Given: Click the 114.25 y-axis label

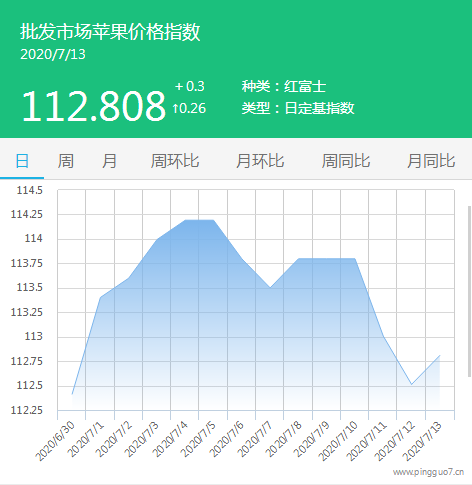Looking at the screenshot, I should 27,214.
